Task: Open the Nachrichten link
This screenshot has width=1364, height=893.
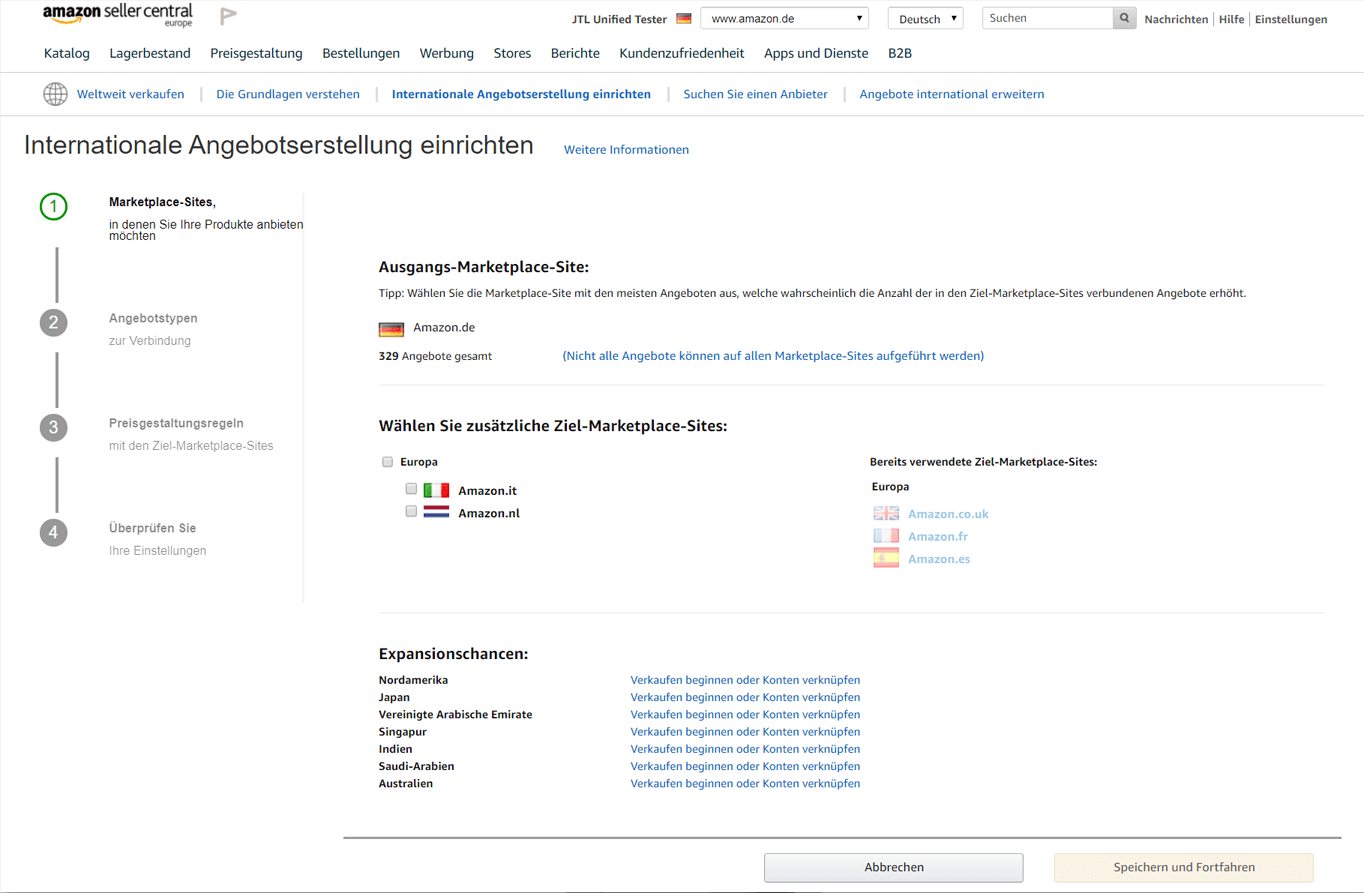Action: 1176,19
